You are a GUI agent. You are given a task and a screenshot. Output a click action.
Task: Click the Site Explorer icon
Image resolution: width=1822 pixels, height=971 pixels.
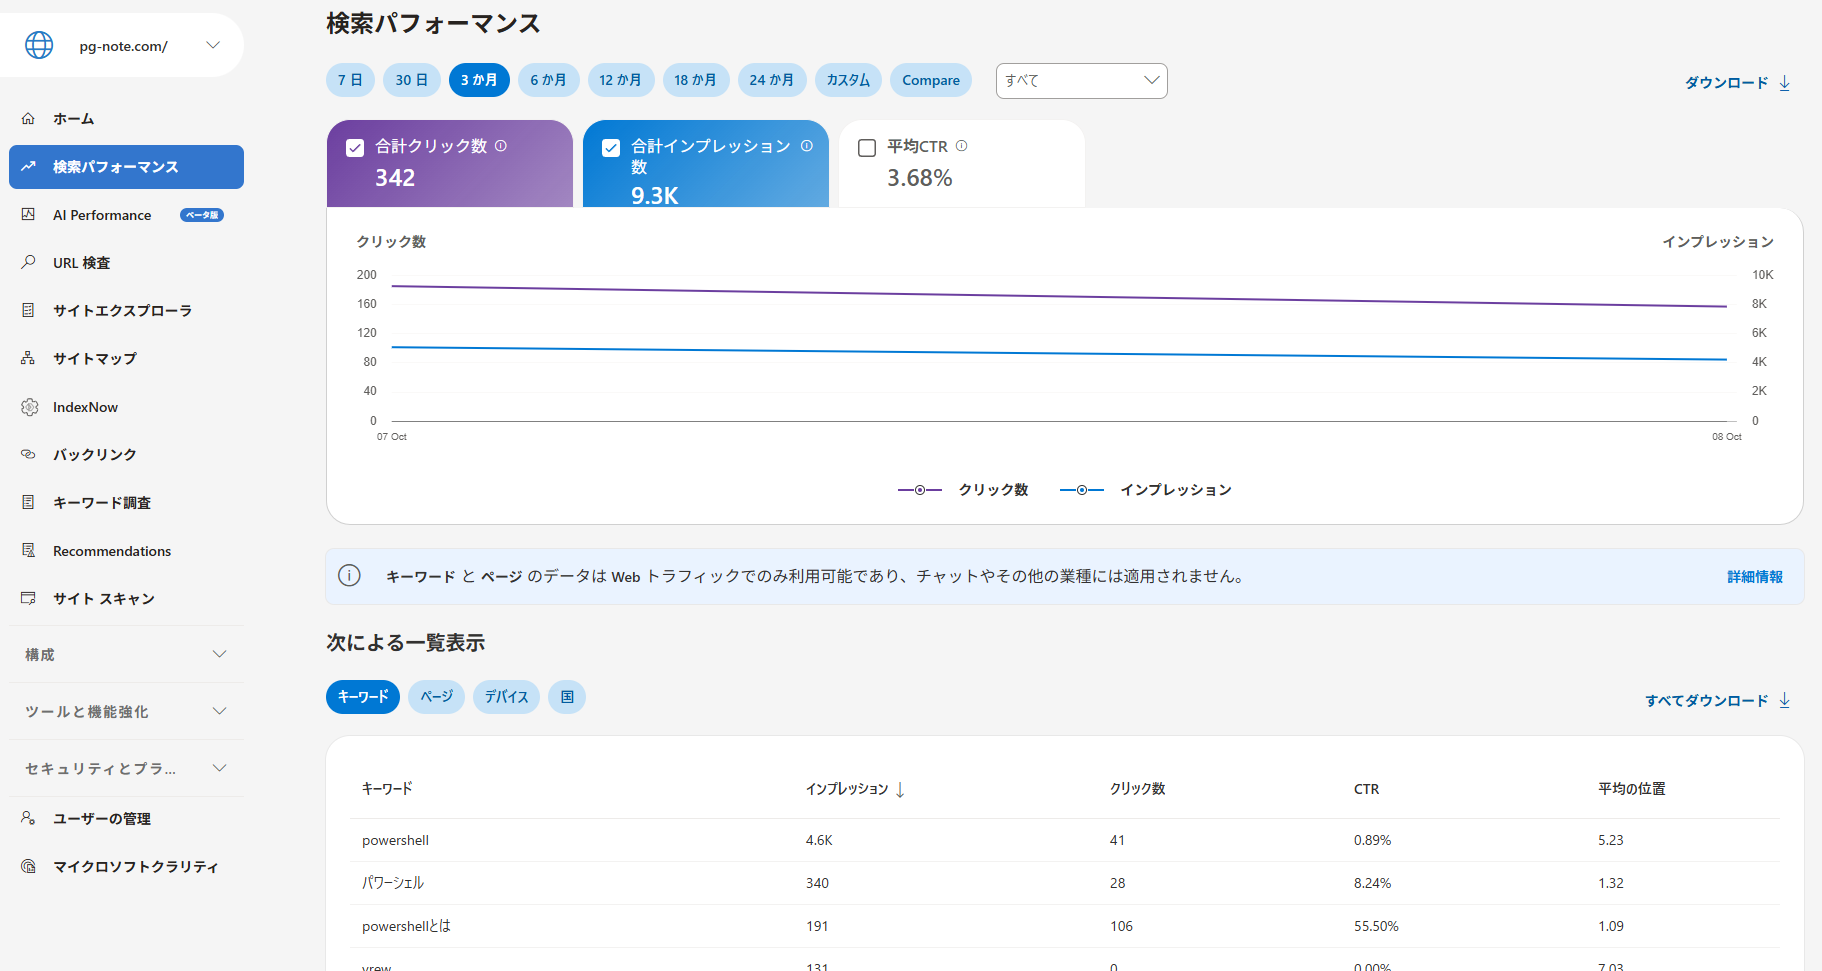[28, 310]
